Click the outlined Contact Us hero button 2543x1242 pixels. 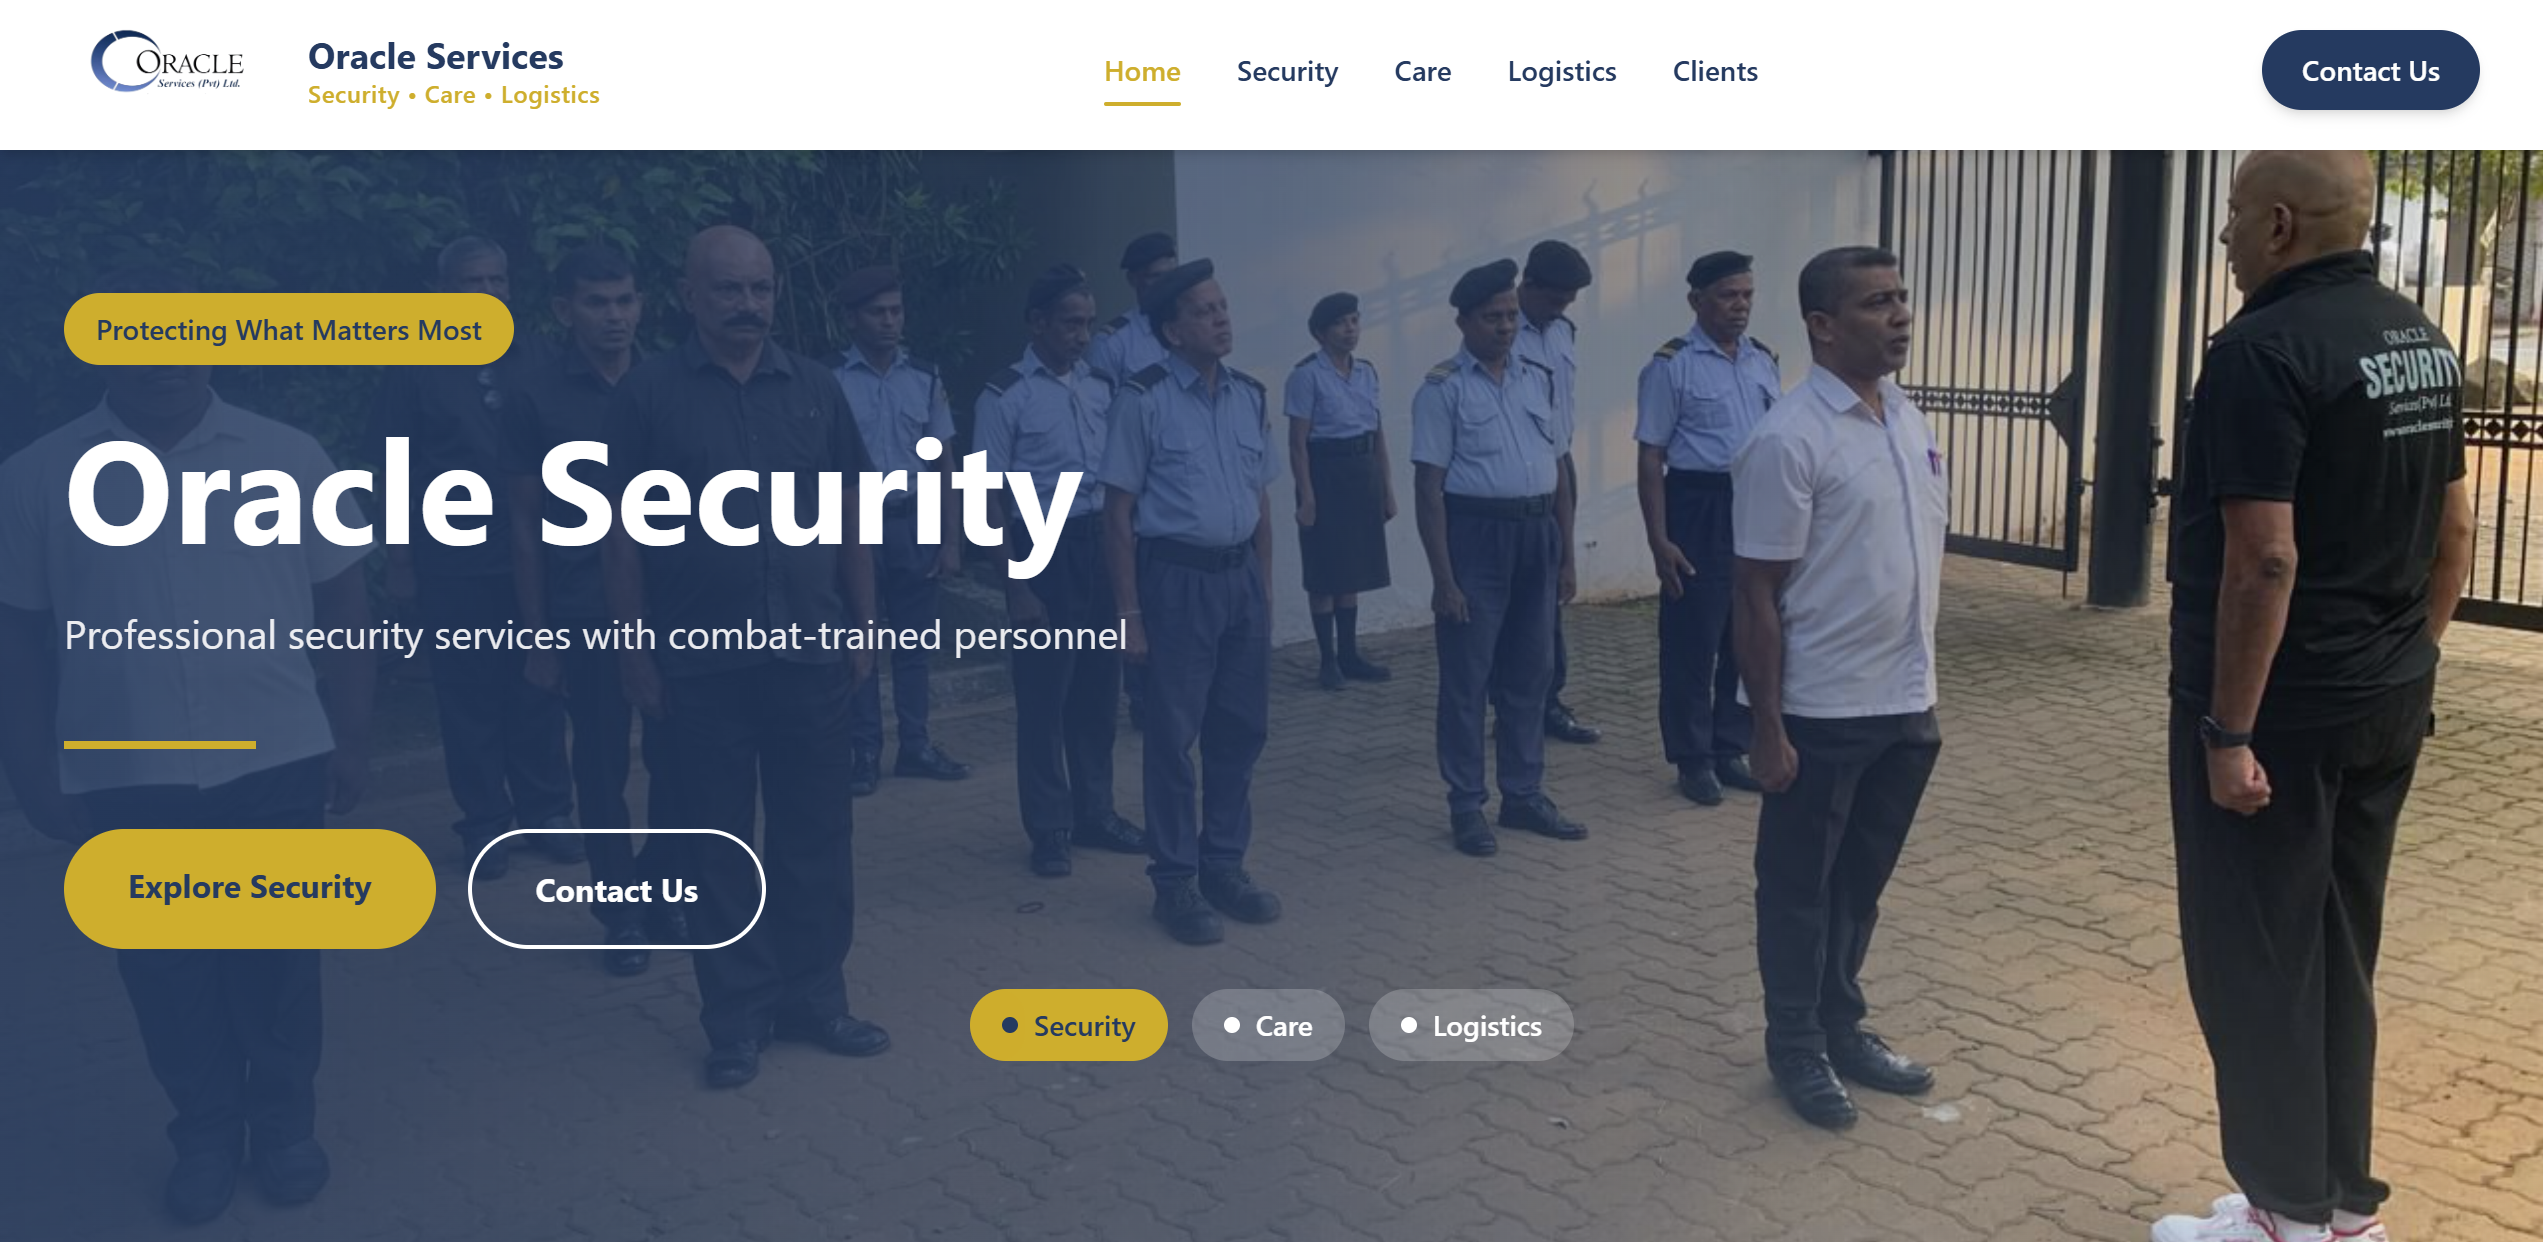pyautogui.click(x=617, y=889)
